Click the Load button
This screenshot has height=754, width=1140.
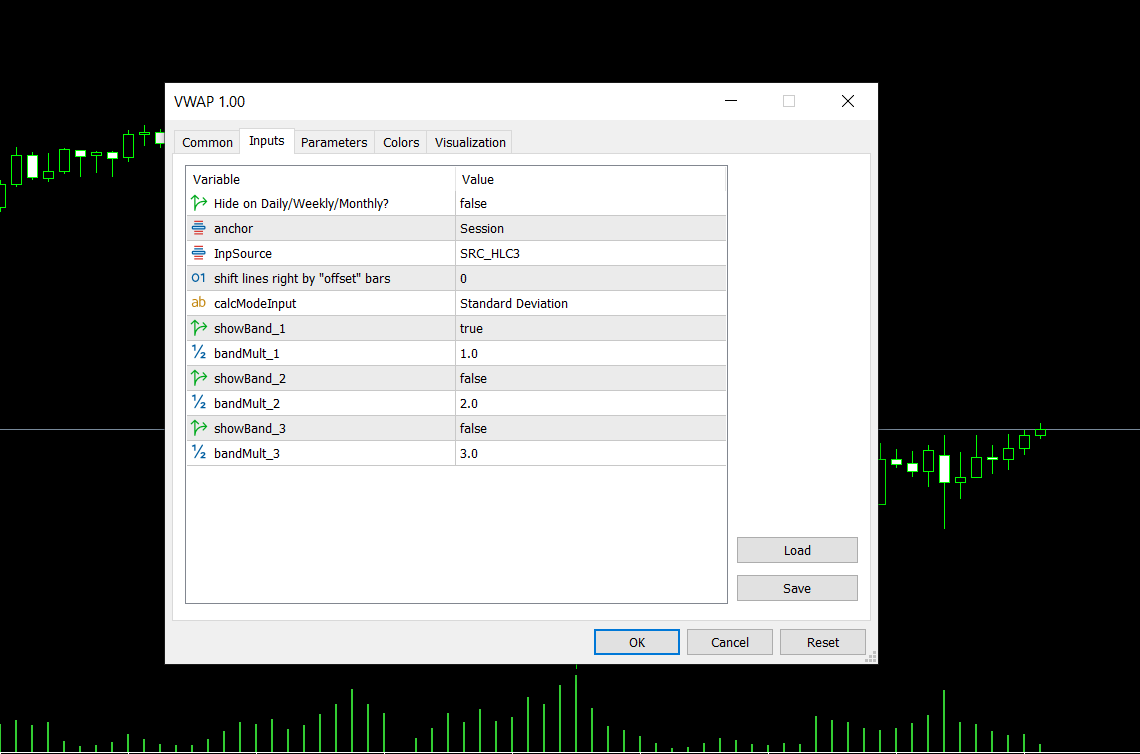(797, 550)
